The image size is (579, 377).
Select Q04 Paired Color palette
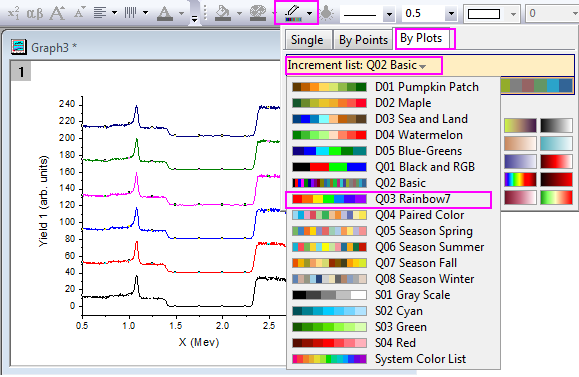point(393,215)
